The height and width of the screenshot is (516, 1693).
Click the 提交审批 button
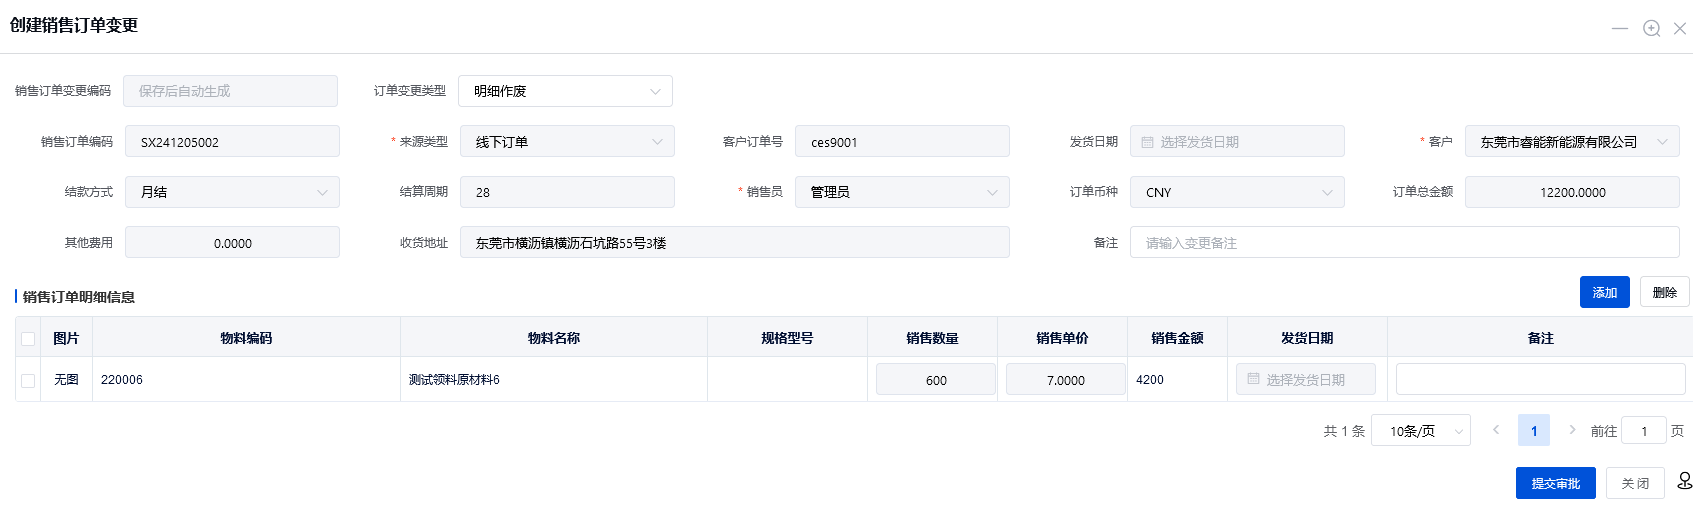(x=1556, y=483)
